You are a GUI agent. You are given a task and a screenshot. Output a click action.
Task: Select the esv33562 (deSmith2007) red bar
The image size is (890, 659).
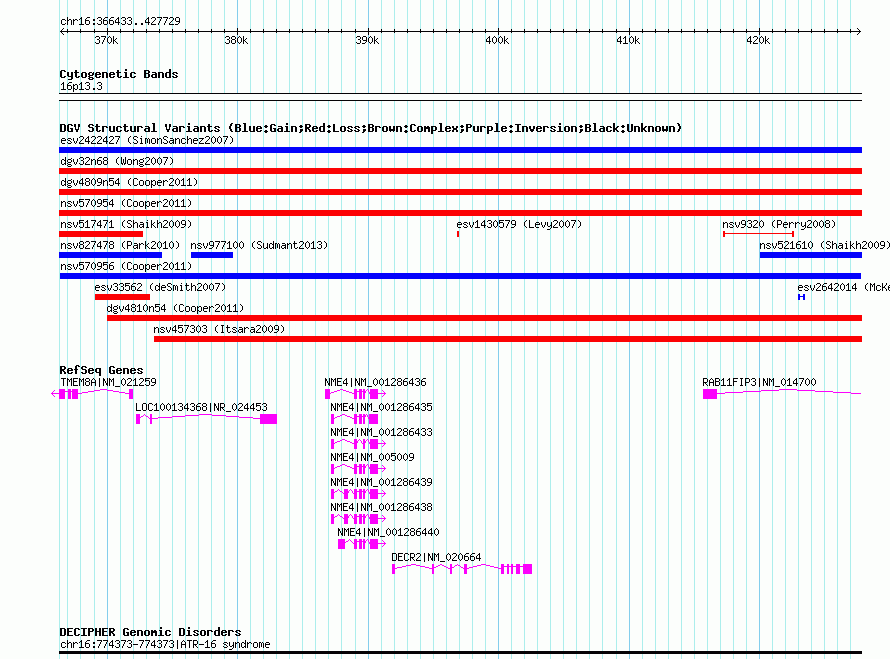pos(122,297)
